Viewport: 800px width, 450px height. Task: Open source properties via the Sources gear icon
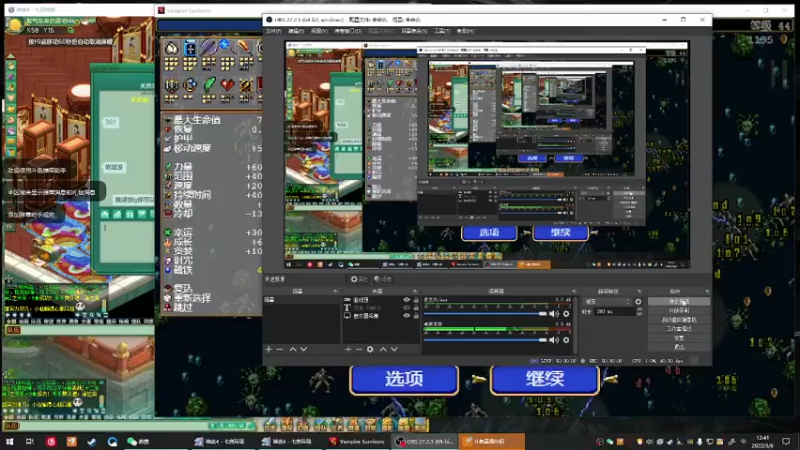click(370, 349)
